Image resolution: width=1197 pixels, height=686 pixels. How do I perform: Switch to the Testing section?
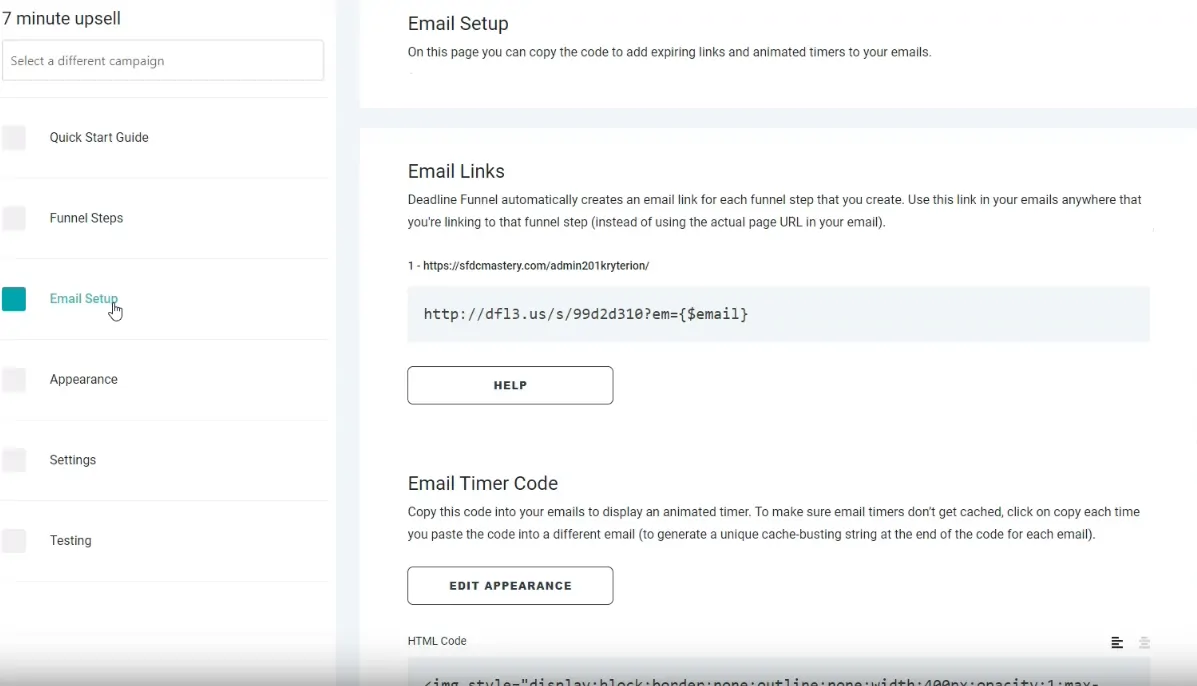point(71,541)
